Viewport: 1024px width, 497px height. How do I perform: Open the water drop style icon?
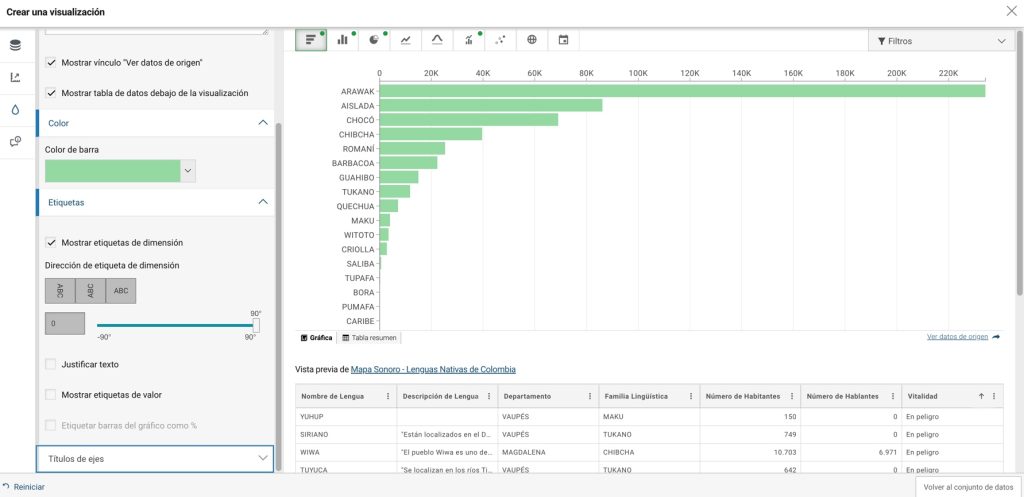click(16, 110)
